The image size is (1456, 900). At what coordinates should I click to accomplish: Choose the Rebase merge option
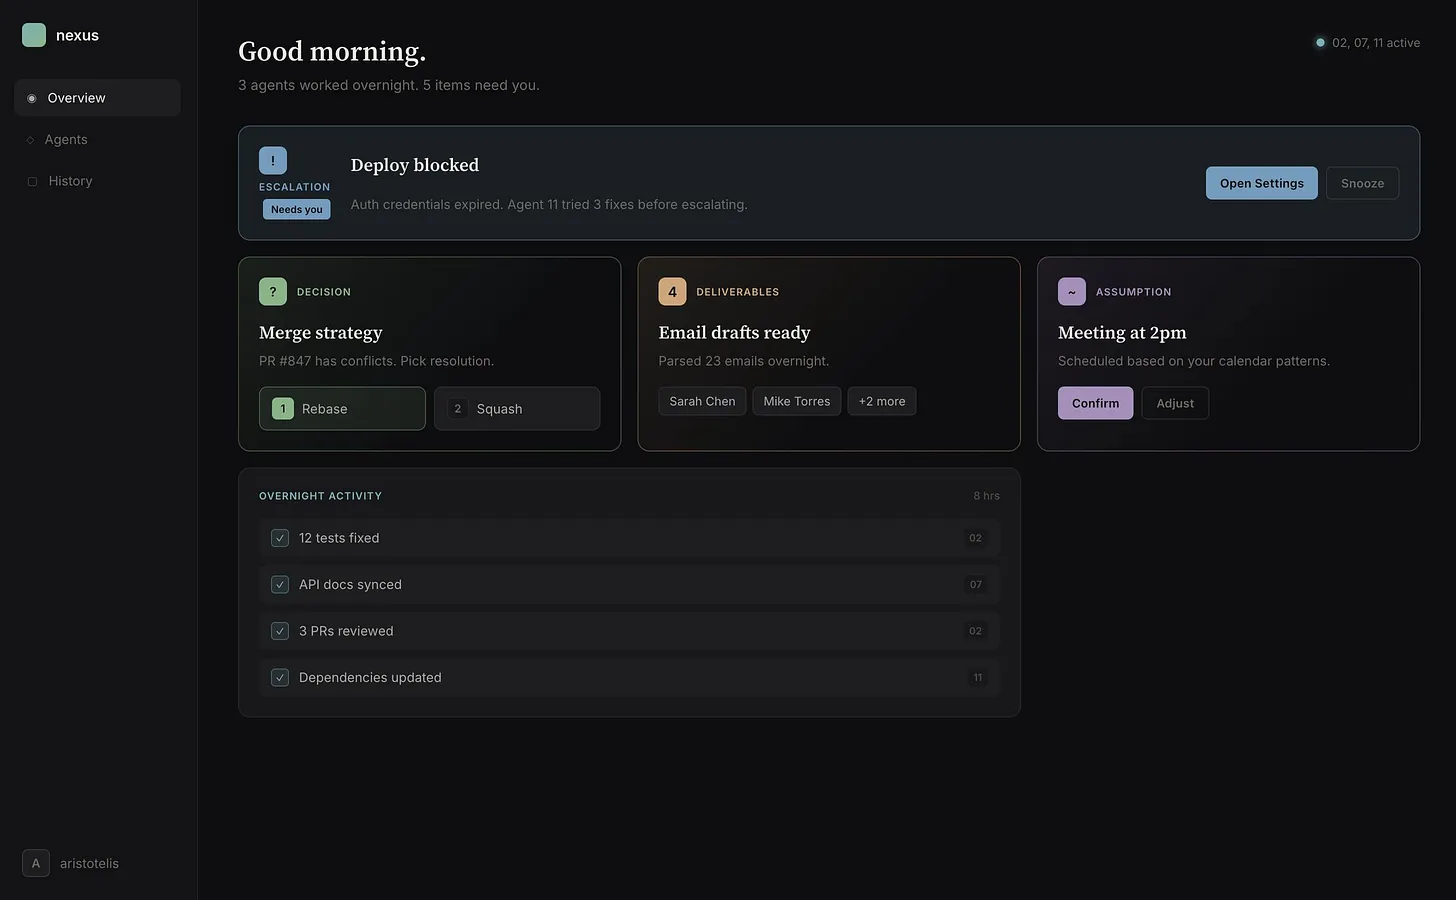point(342,409)
